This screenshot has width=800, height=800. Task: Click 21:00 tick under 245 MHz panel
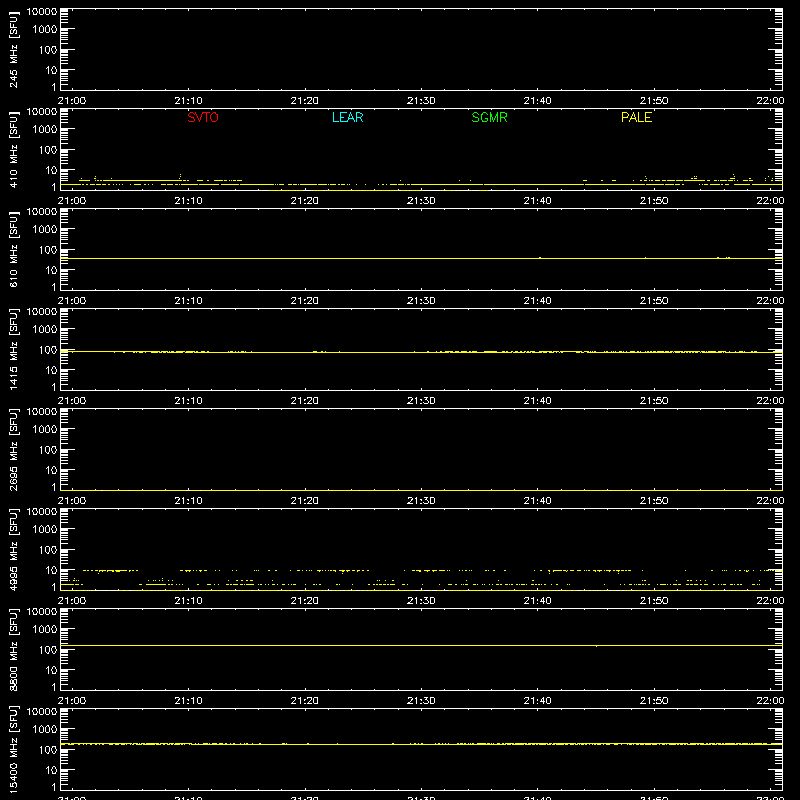point(72,101)
